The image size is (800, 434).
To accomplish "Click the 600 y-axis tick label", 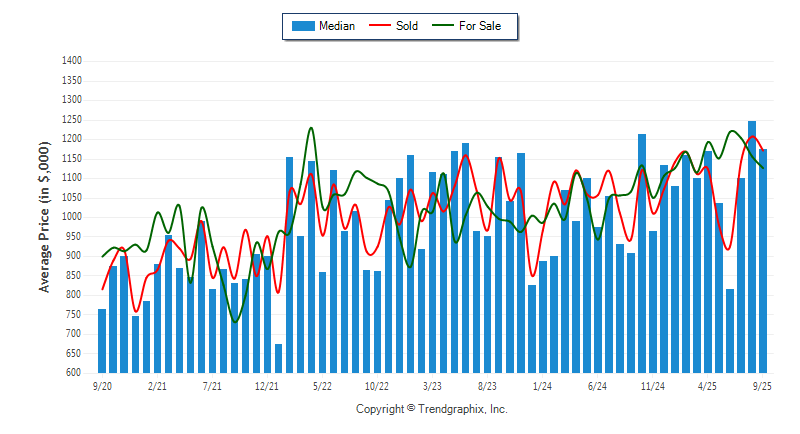I will (73, 373).
